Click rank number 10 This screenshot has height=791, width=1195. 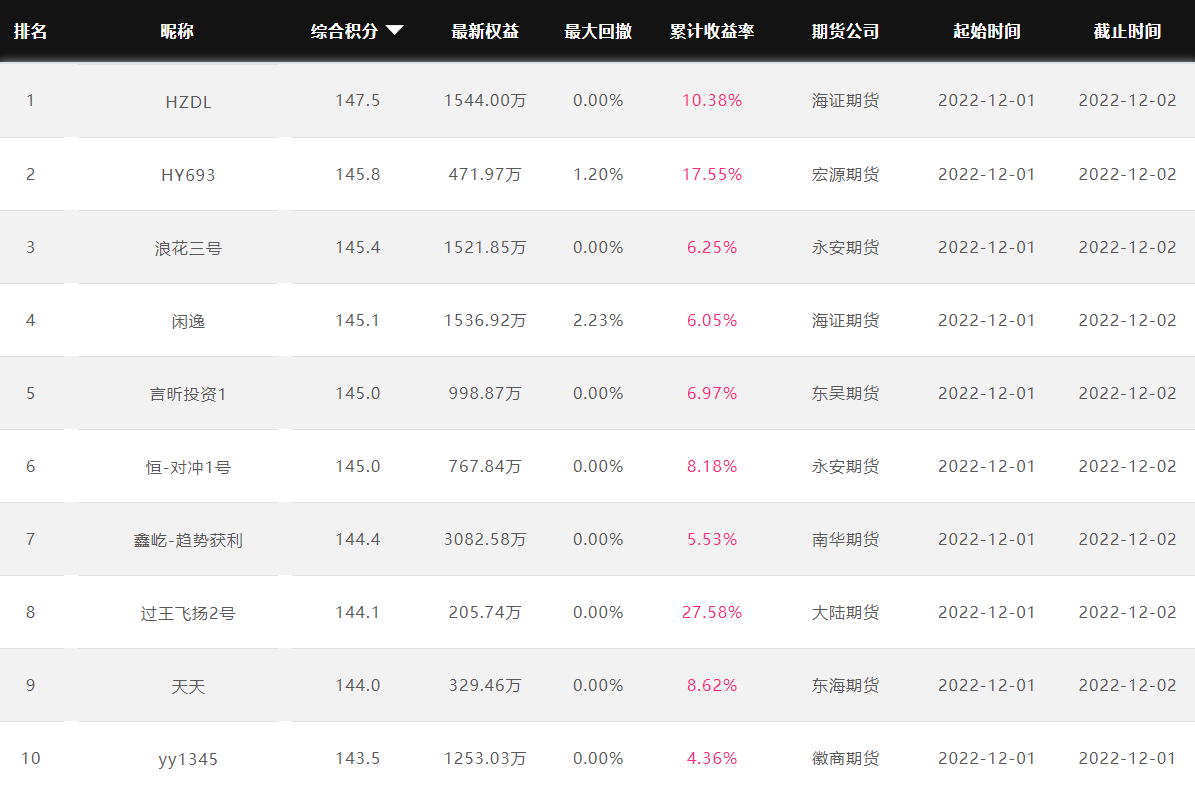pos(30,758)
